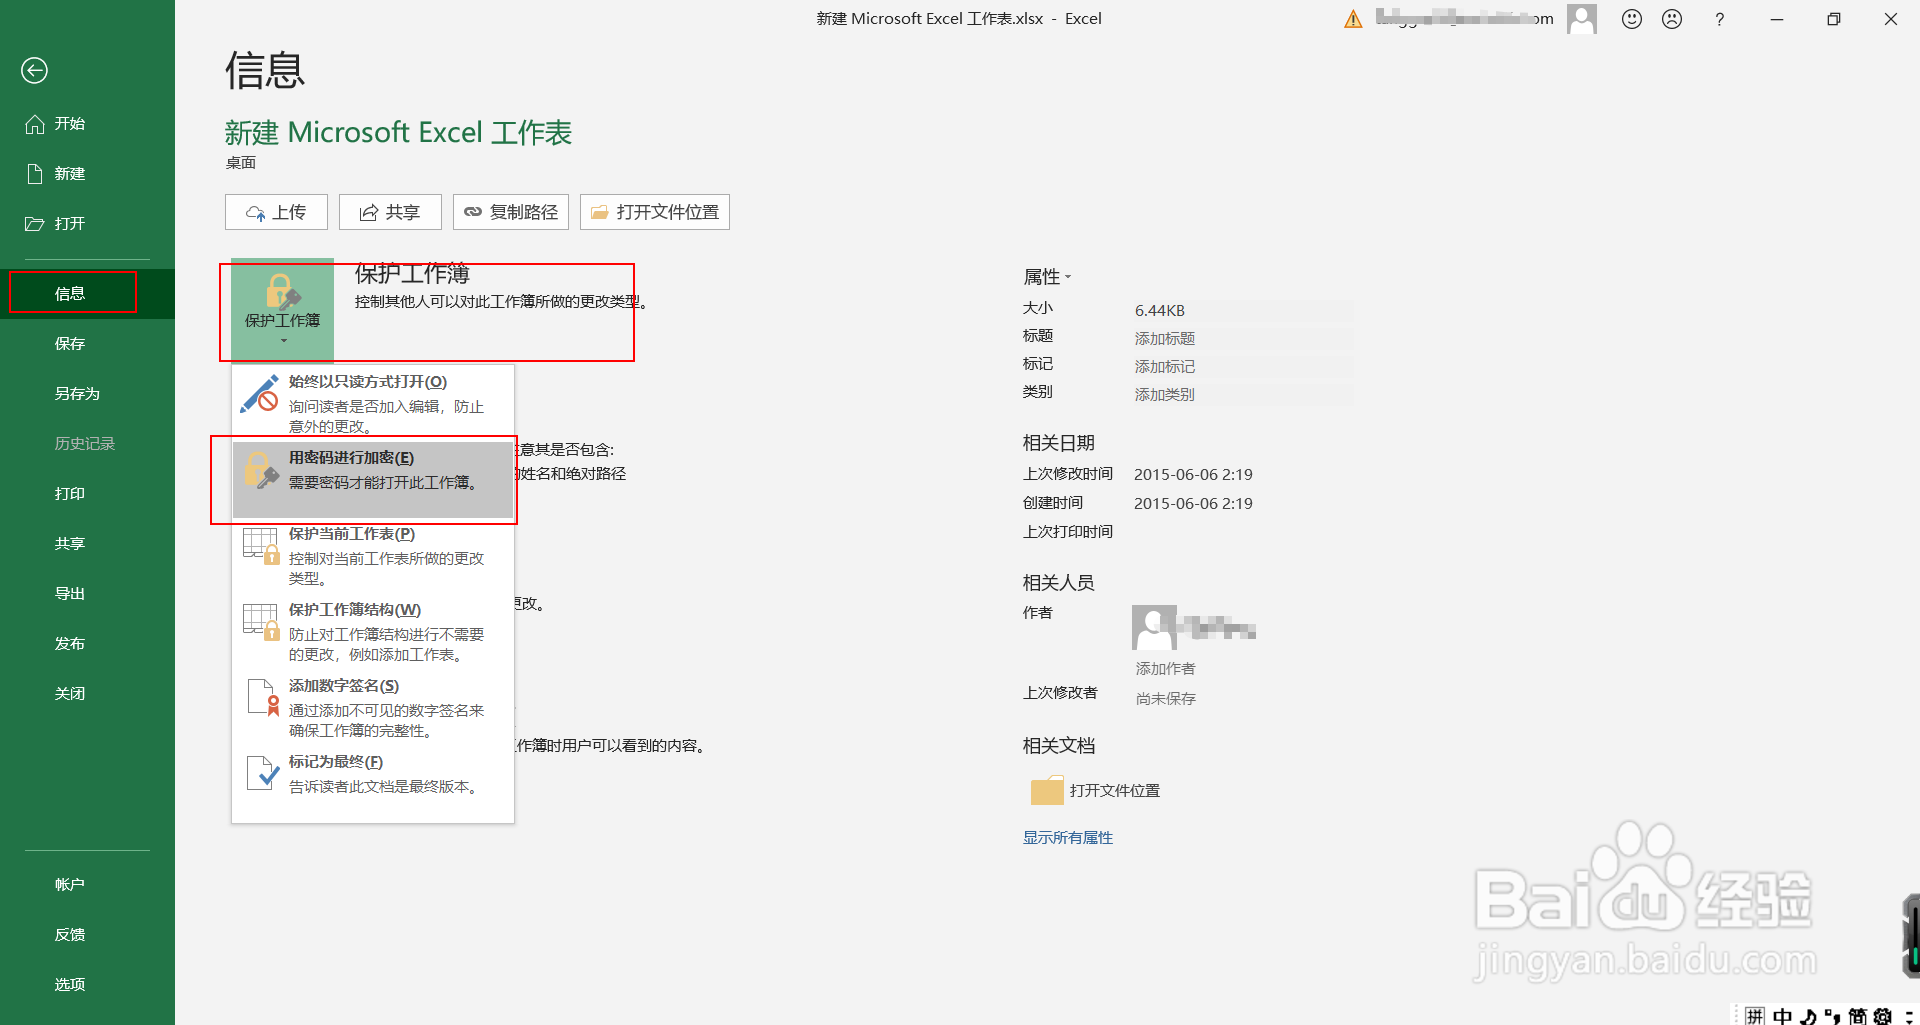
Task: Click the 上传 upload button
Action: click(276, 212)
